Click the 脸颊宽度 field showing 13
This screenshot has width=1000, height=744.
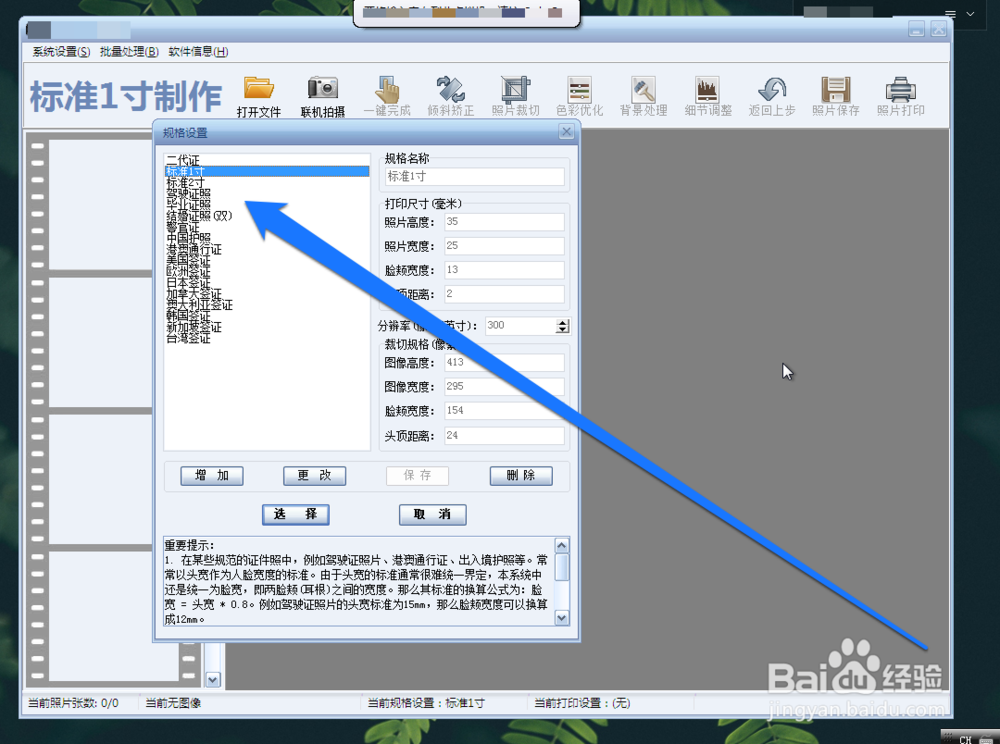tap(504, 270)
